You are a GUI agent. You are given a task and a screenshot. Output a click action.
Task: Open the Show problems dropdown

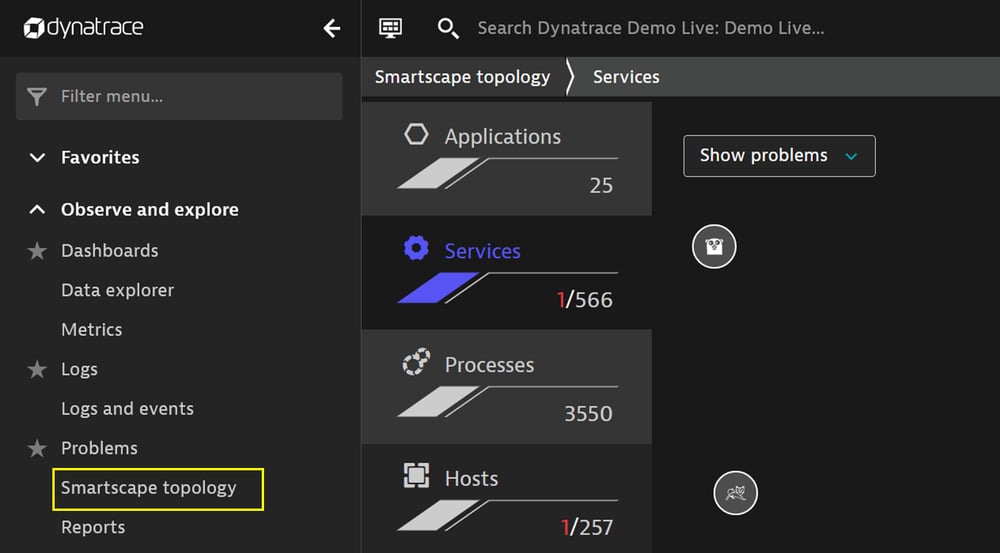tap(779, 156)
